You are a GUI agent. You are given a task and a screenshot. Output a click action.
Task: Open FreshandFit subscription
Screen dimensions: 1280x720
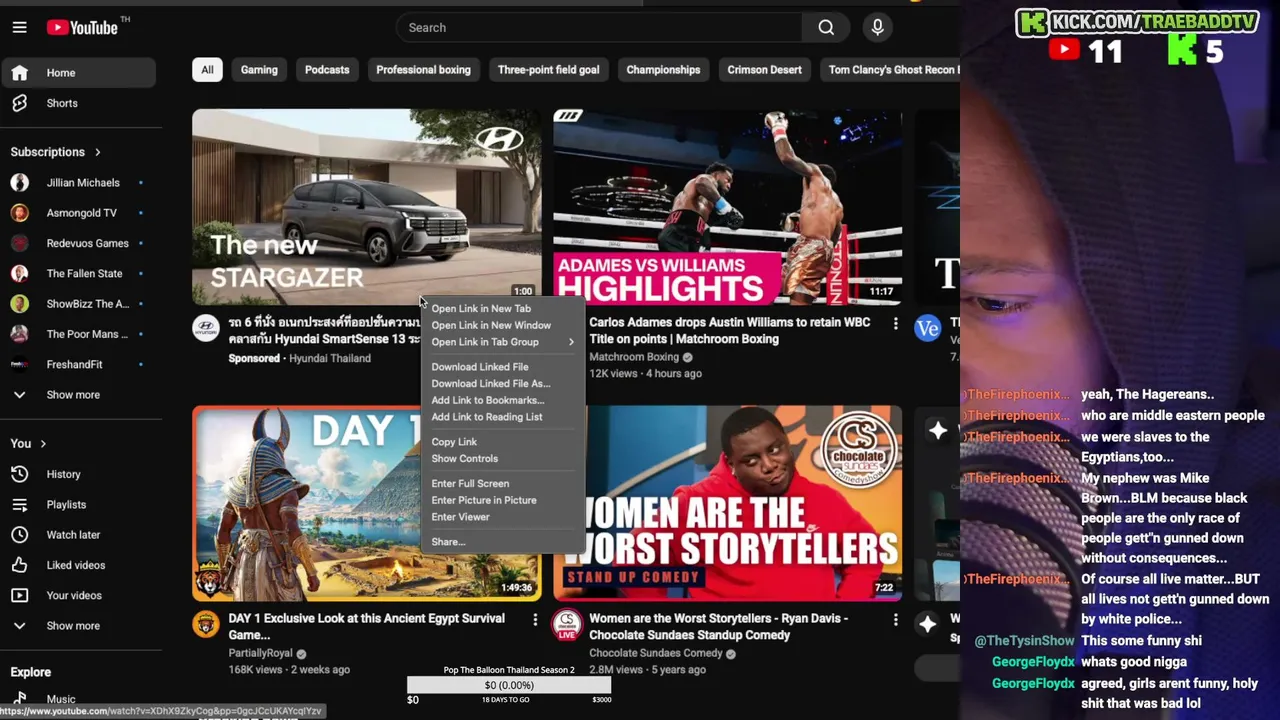tap(78, 364)
